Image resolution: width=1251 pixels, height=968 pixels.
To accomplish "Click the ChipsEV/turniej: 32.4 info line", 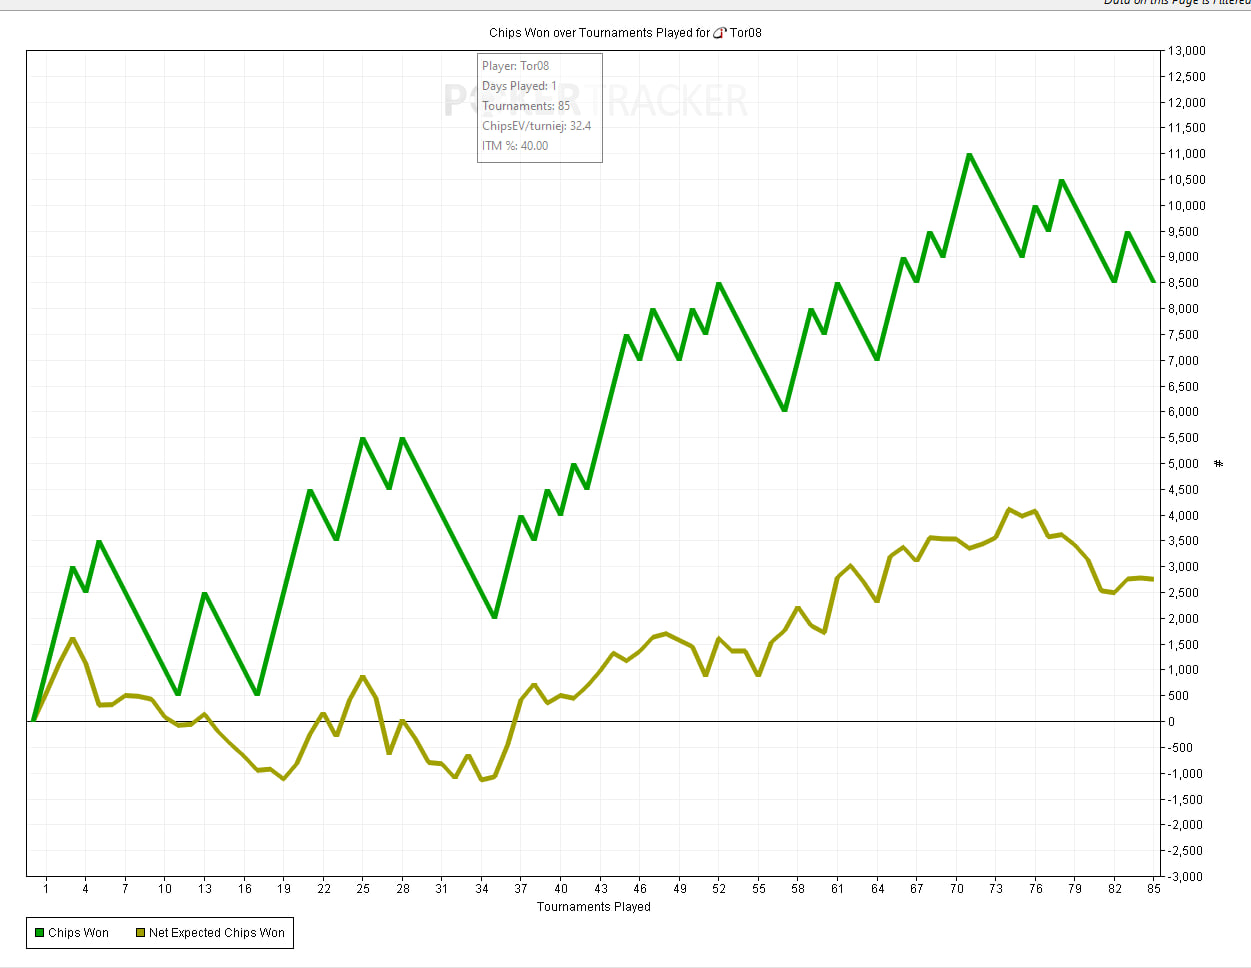I will coord(537,126).
